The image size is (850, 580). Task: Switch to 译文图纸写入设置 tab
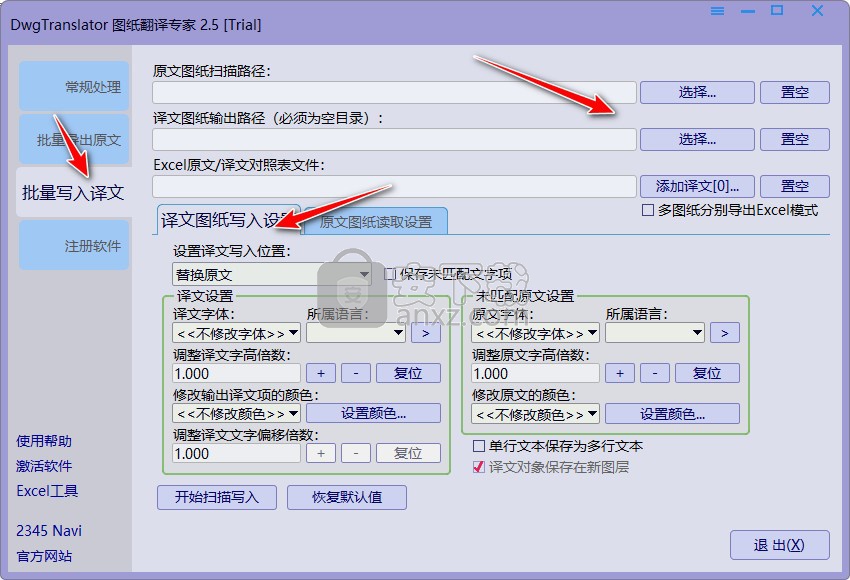(x=228, y=220)
